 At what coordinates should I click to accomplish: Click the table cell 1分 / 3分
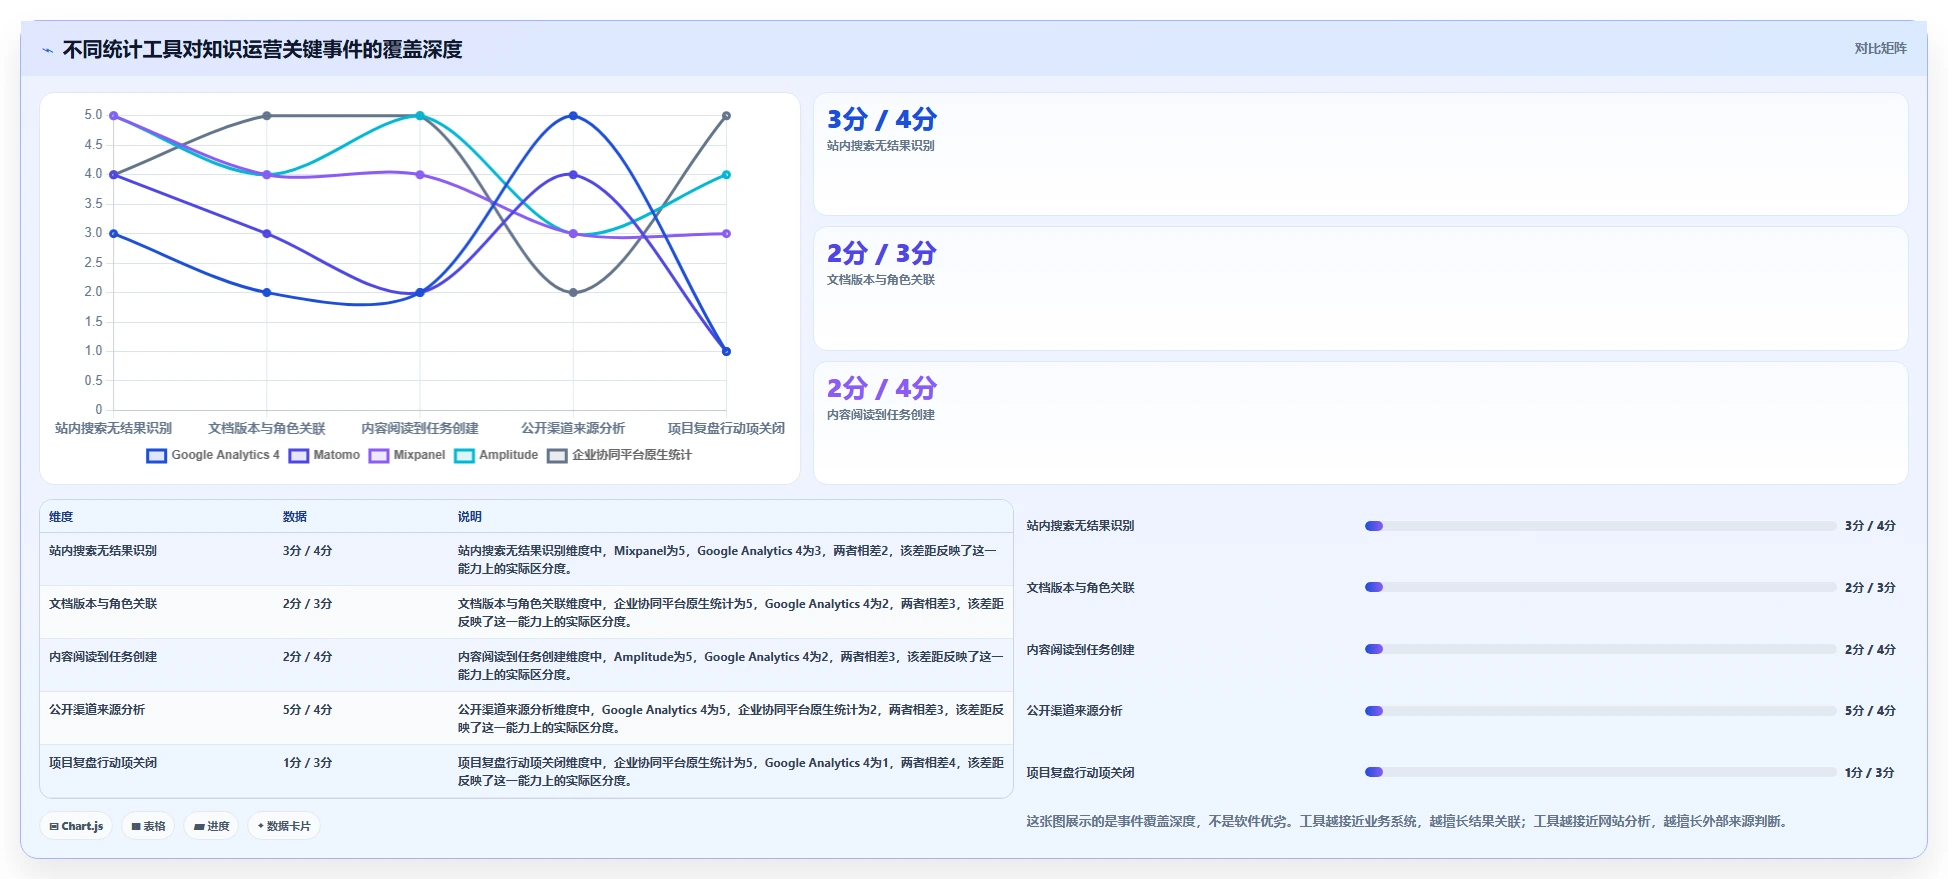(307, 763)
